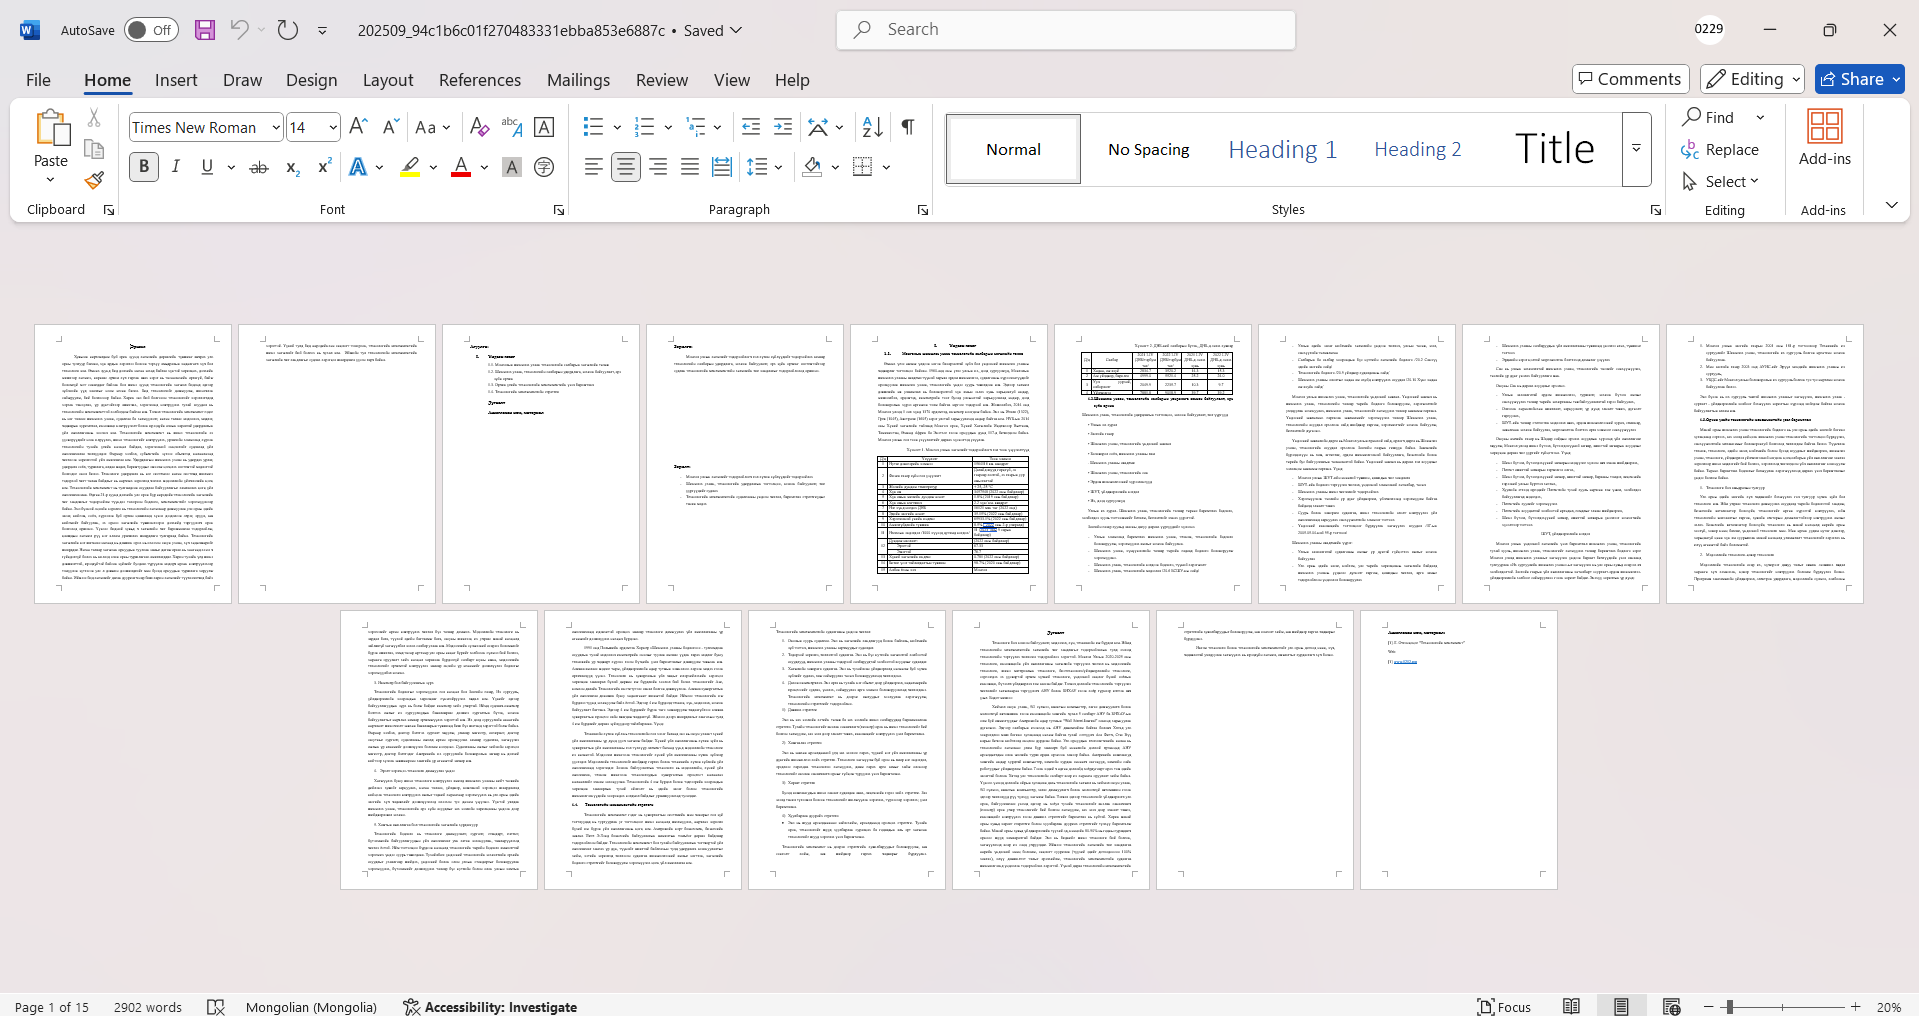Viewport: 1919px width, 1016px height.
Task: Expand the Styles gallery more arrow
Action: pos(1636,149)
